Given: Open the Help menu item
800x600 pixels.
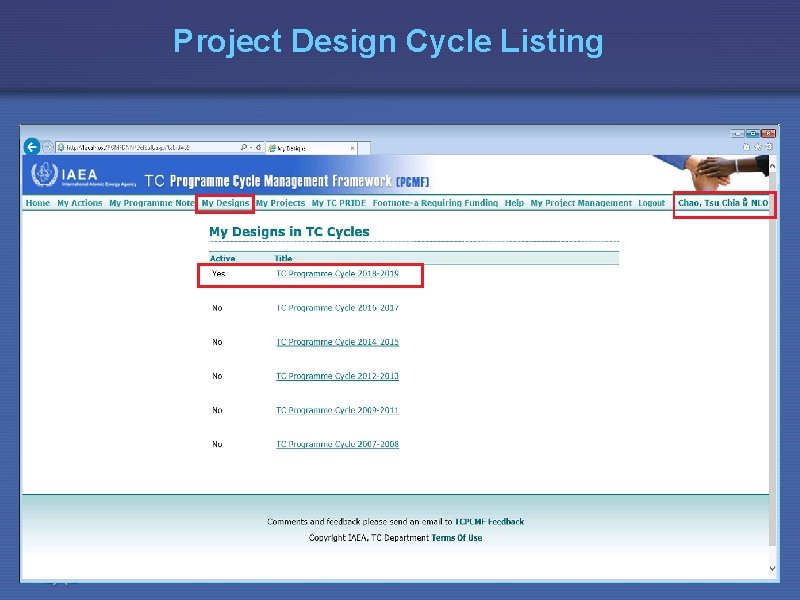Looking at the screenshot, I should pos(516,203).
